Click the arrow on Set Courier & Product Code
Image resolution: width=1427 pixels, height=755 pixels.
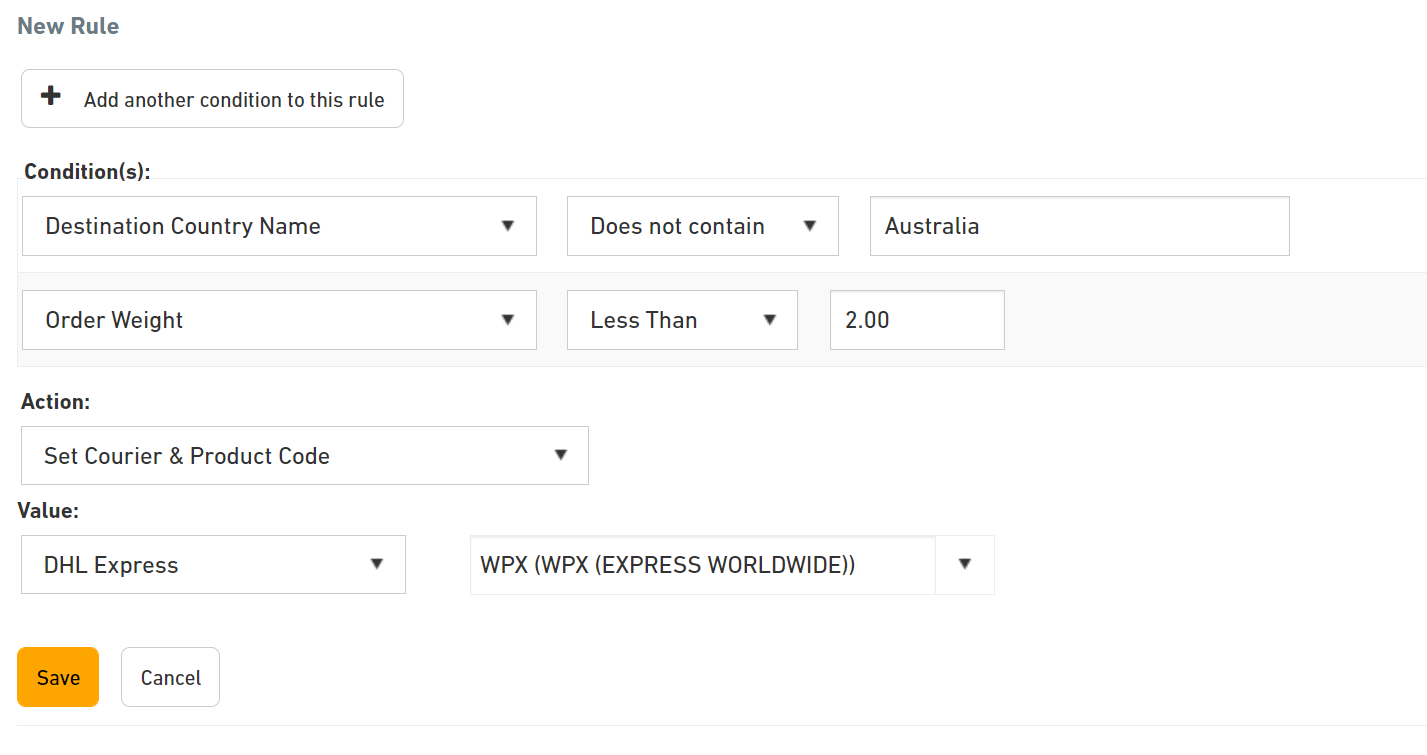561,456
